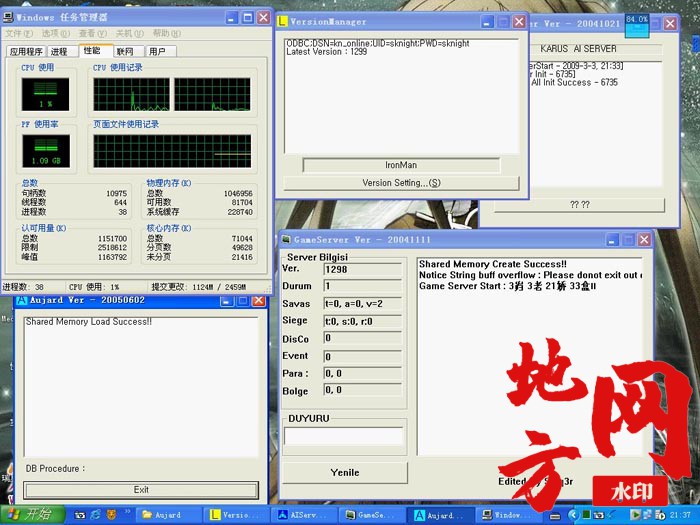Minimize the VersionManager window
The height and width of the screenshot is (525, 700).
[x=486, y=21]
